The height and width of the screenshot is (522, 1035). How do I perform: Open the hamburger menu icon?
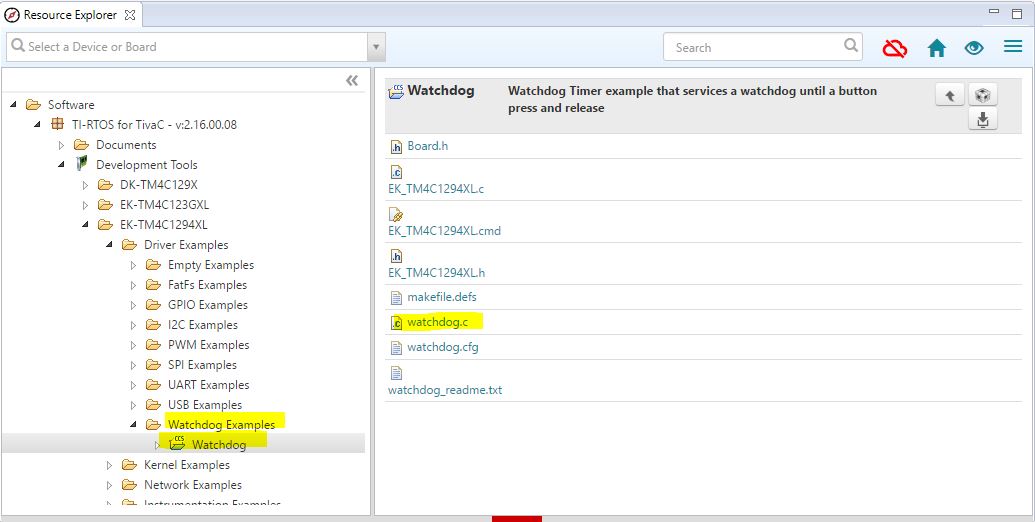tap(1013, 47)
